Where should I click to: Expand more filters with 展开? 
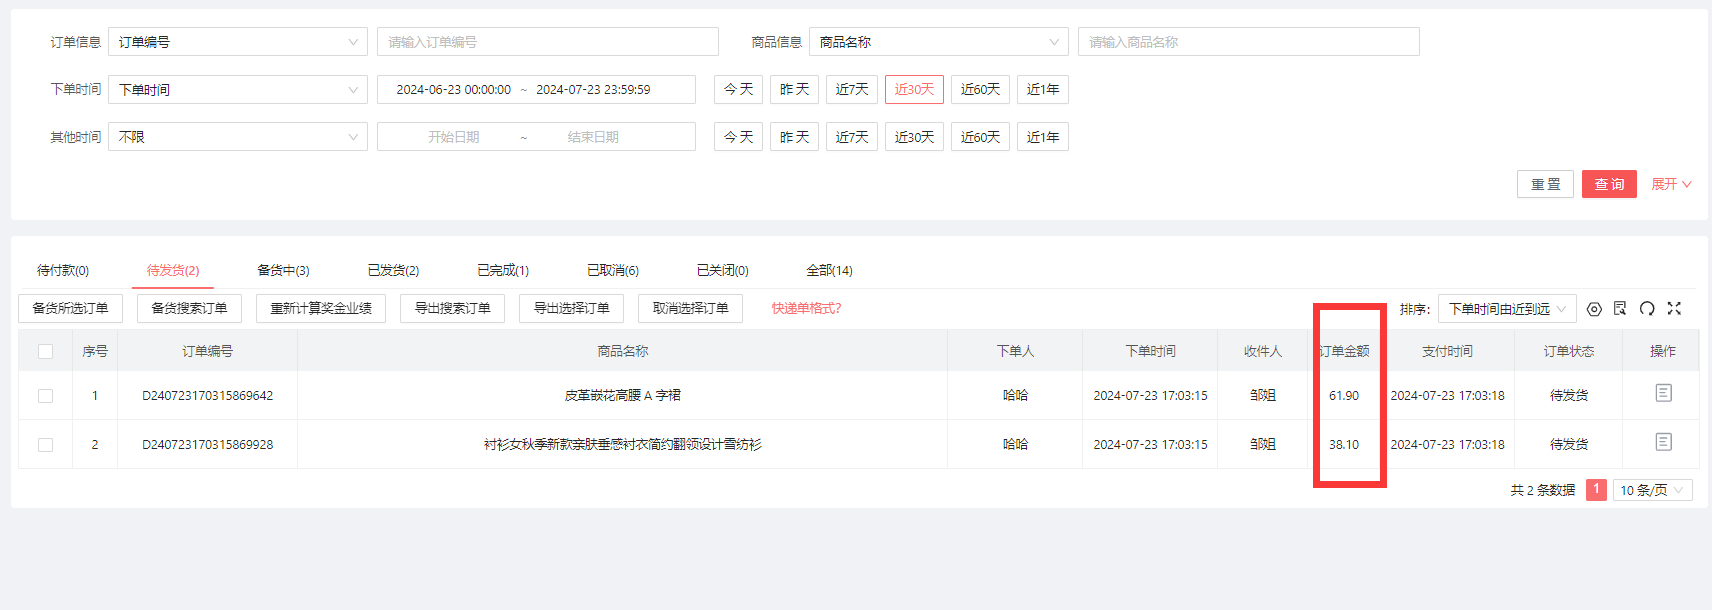(x=1670, y=184)
